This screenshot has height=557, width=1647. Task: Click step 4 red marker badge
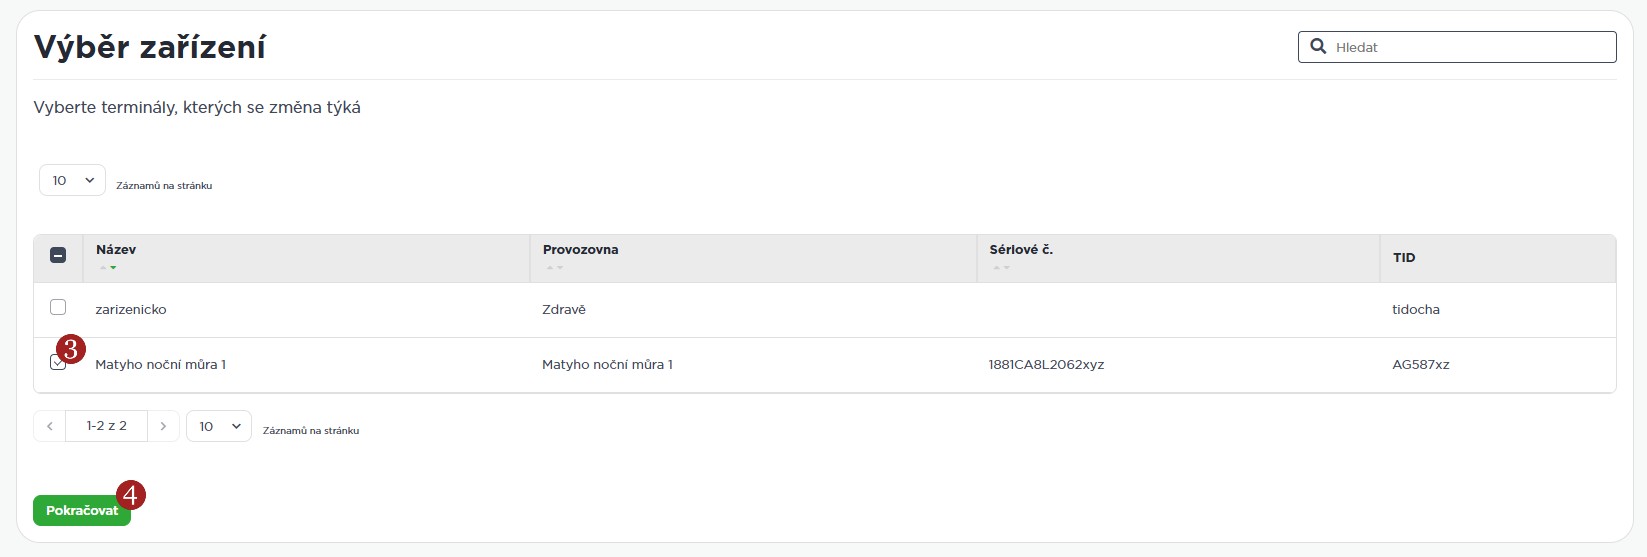point(131,494)
